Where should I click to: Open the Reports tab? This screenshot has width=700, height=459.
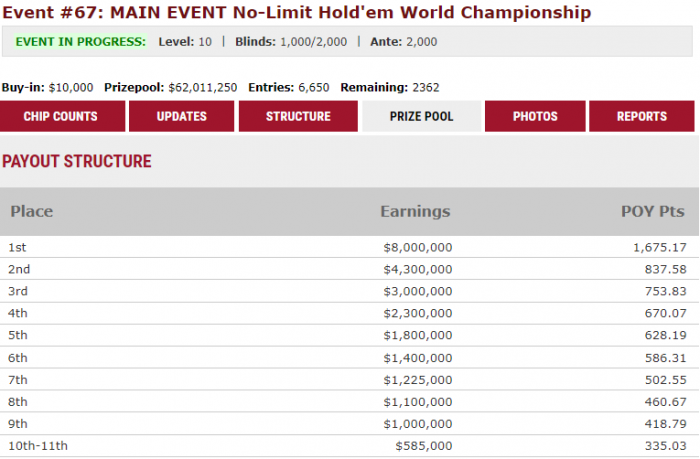(x=642, y=116)
